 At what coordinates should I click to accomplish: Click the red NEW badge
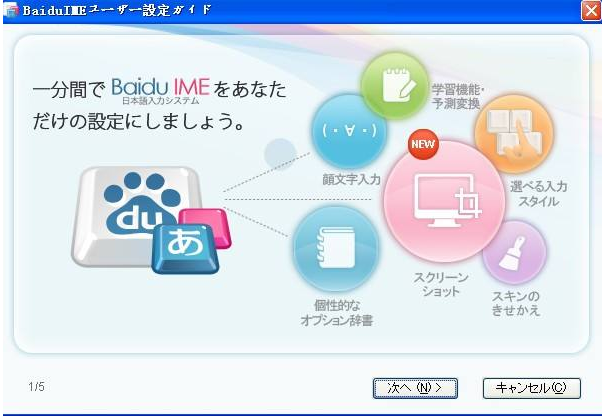coord(424,147)
